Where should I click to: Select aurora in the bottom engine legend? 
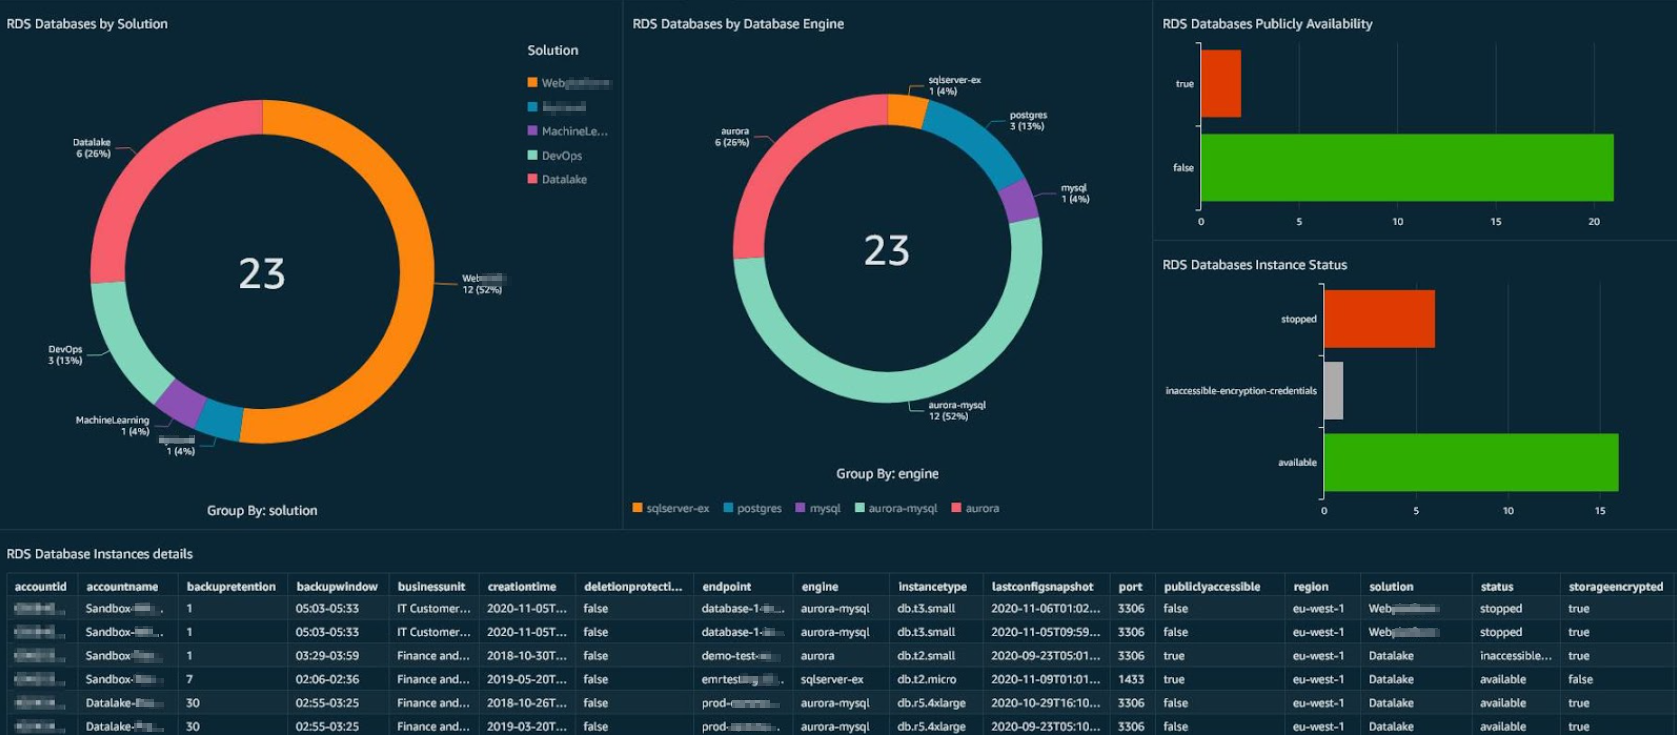pyautogui.click(x=975, y=508)
